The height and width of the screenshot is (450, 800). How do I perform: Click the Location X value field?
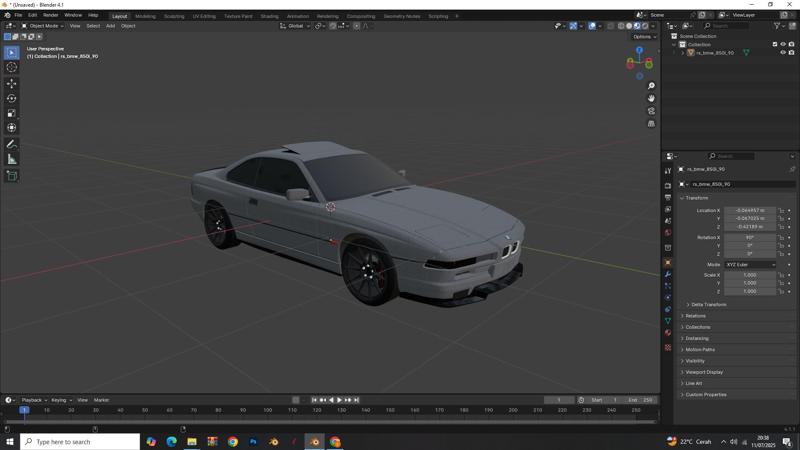750,210
